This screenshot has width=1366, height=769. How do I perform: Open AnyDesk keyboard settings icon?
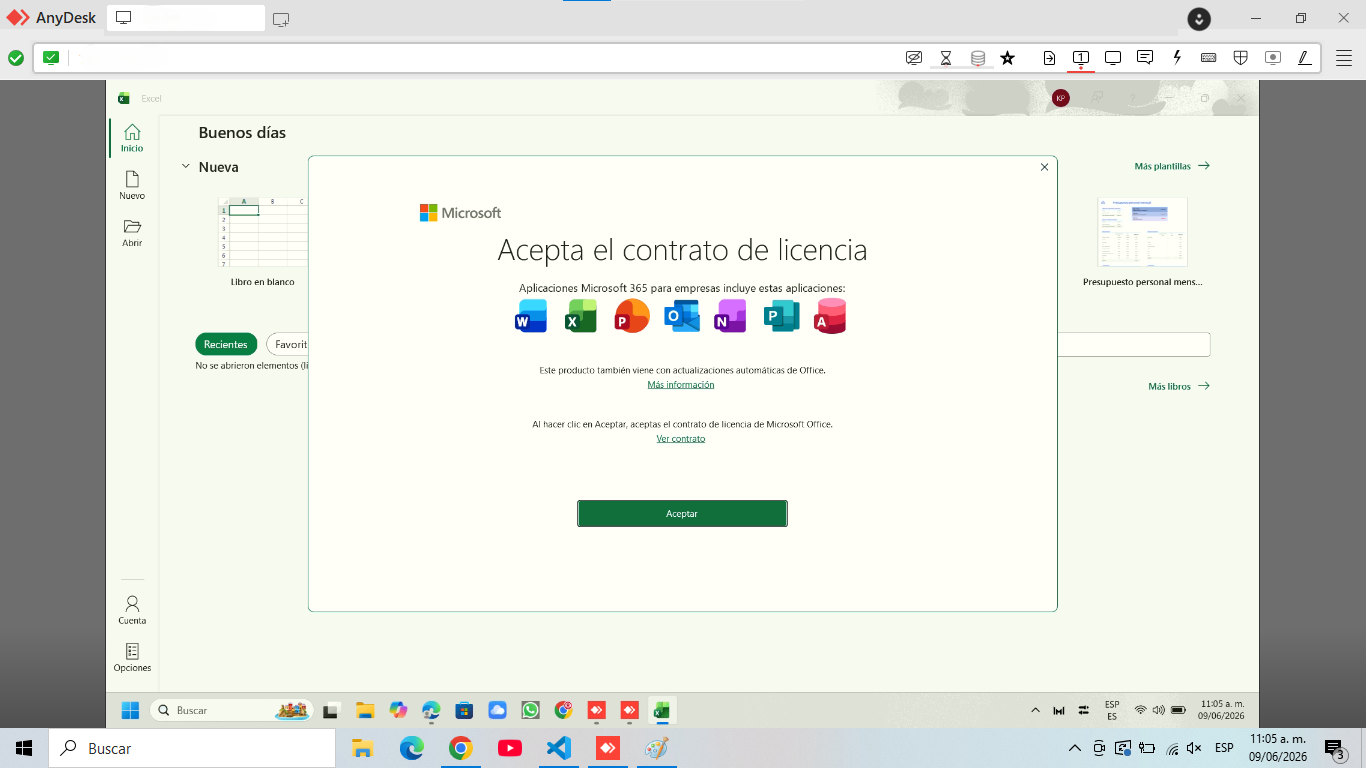1209,58
